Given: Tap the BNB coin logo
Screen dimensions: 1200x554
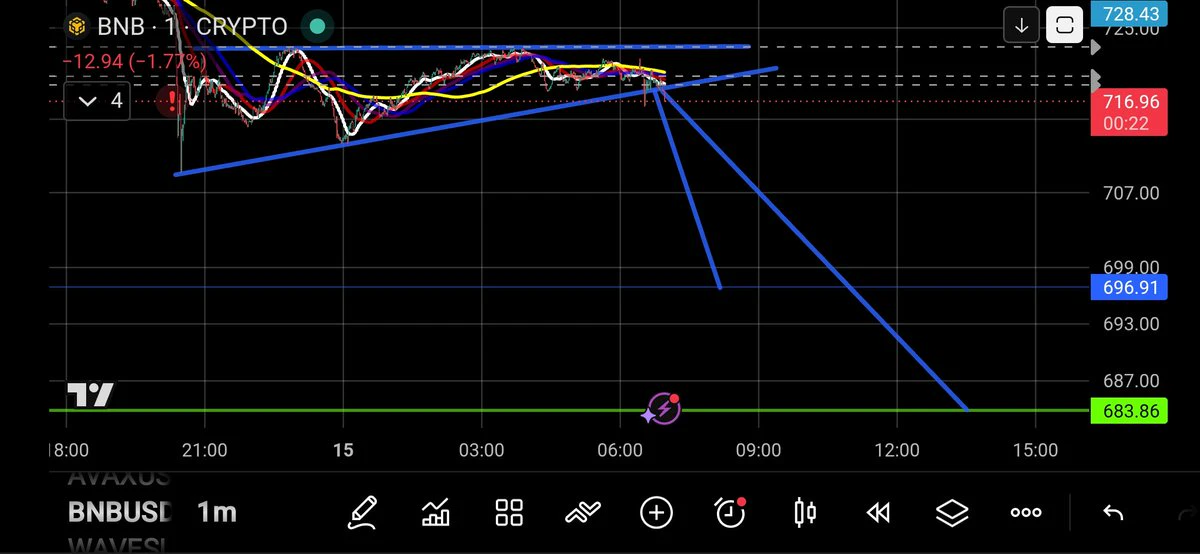Looking at the screenshot, I should point(76,27).
